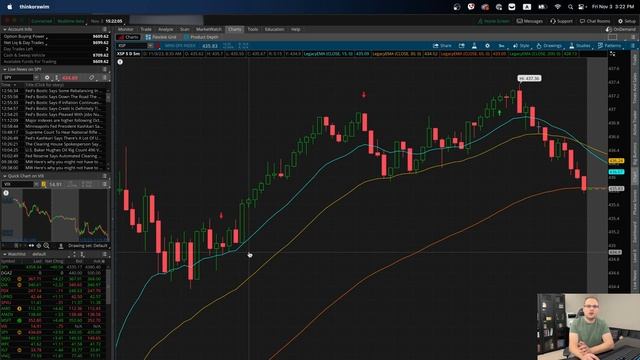Click the Hi: 437.36 price bubble
640x360 pixels.
point(529,78)
